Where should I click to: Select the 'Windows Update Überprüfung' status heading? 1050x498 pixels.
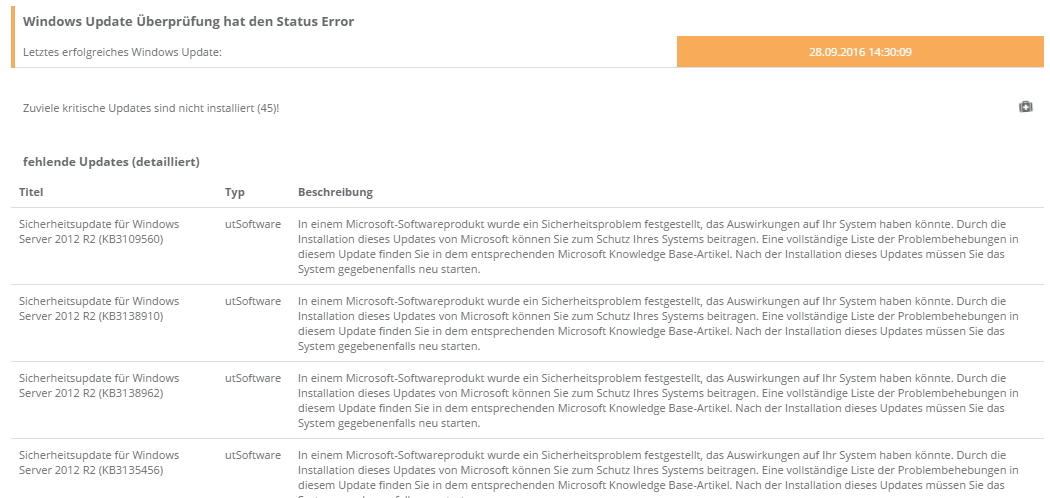click(188, 21)
